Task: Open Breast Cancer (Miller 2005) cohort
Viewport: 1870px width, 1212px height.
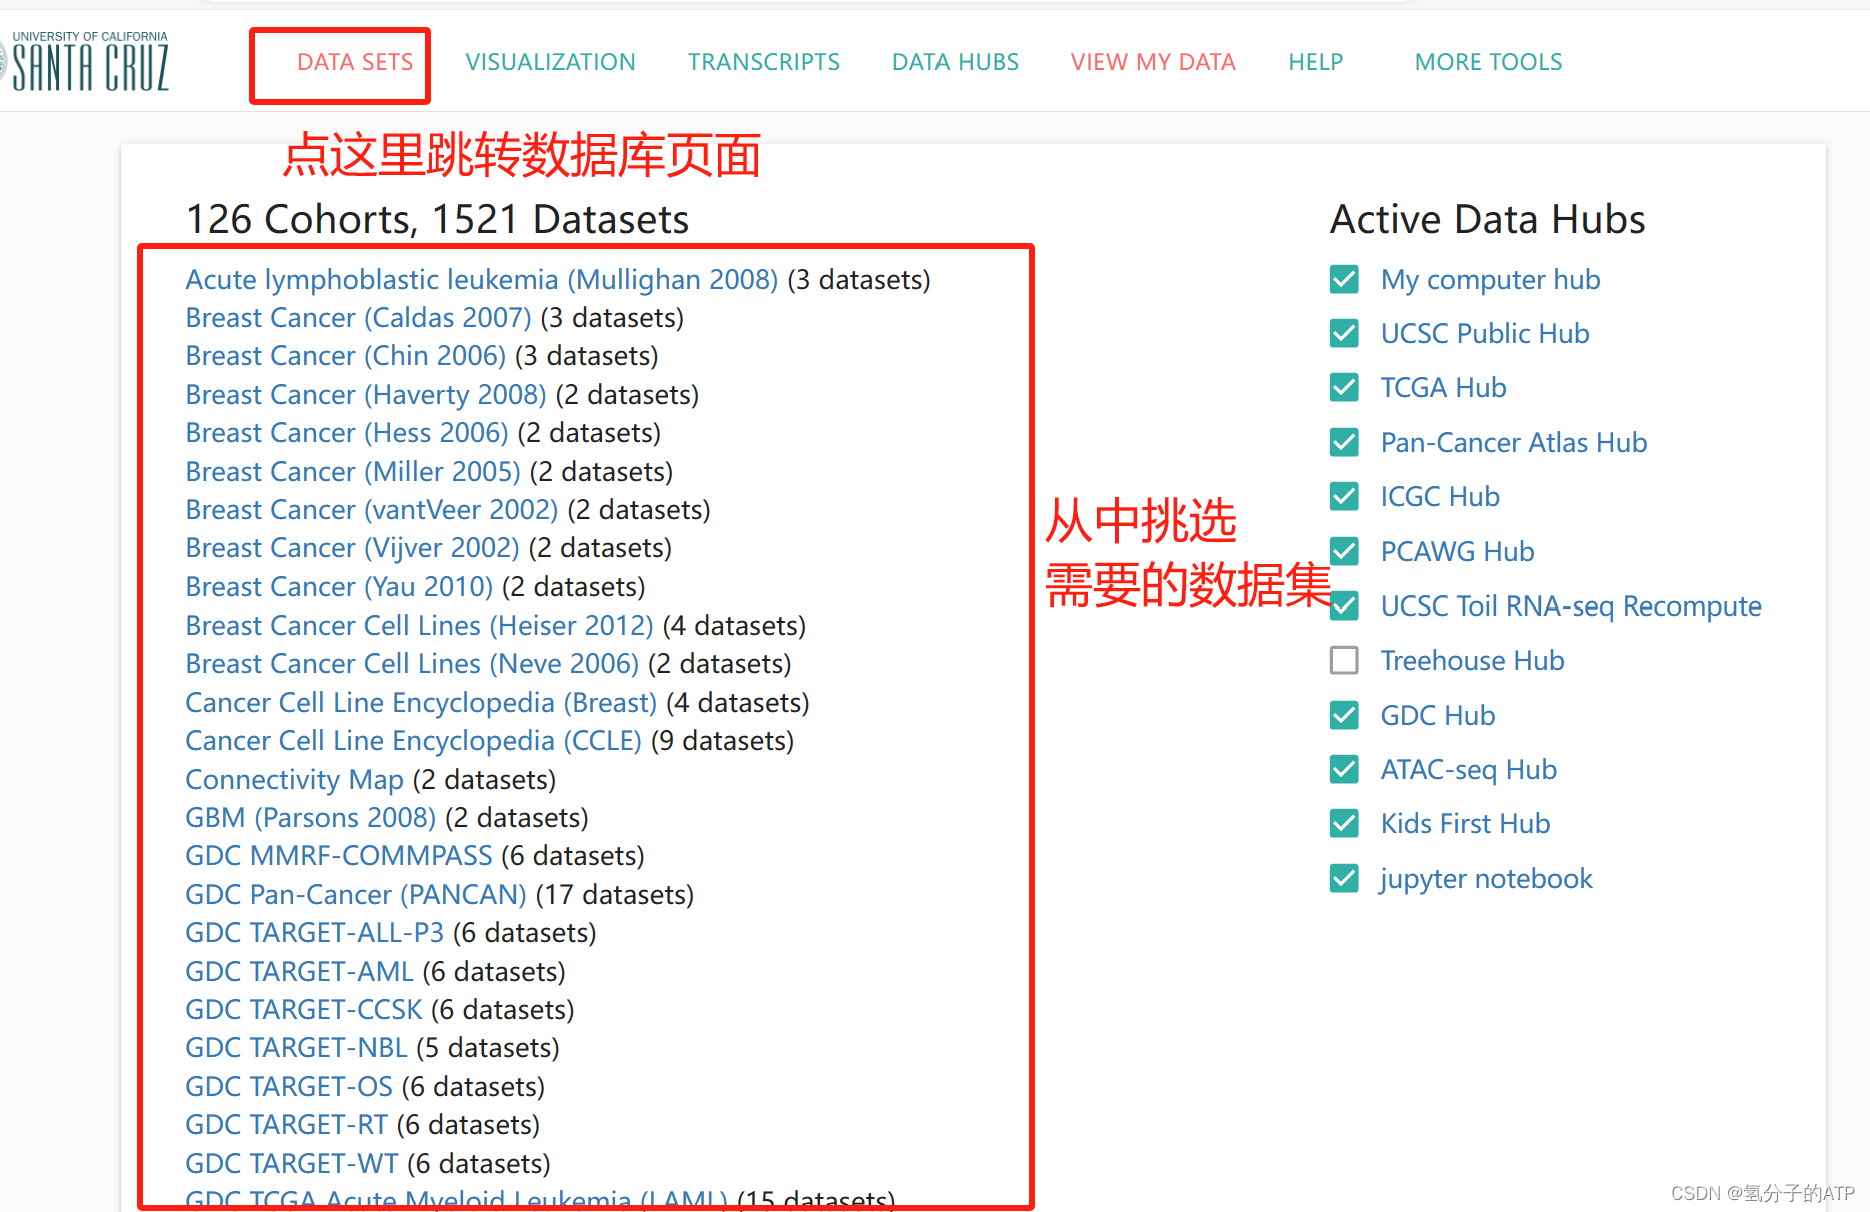Action: tap(353, 472)
